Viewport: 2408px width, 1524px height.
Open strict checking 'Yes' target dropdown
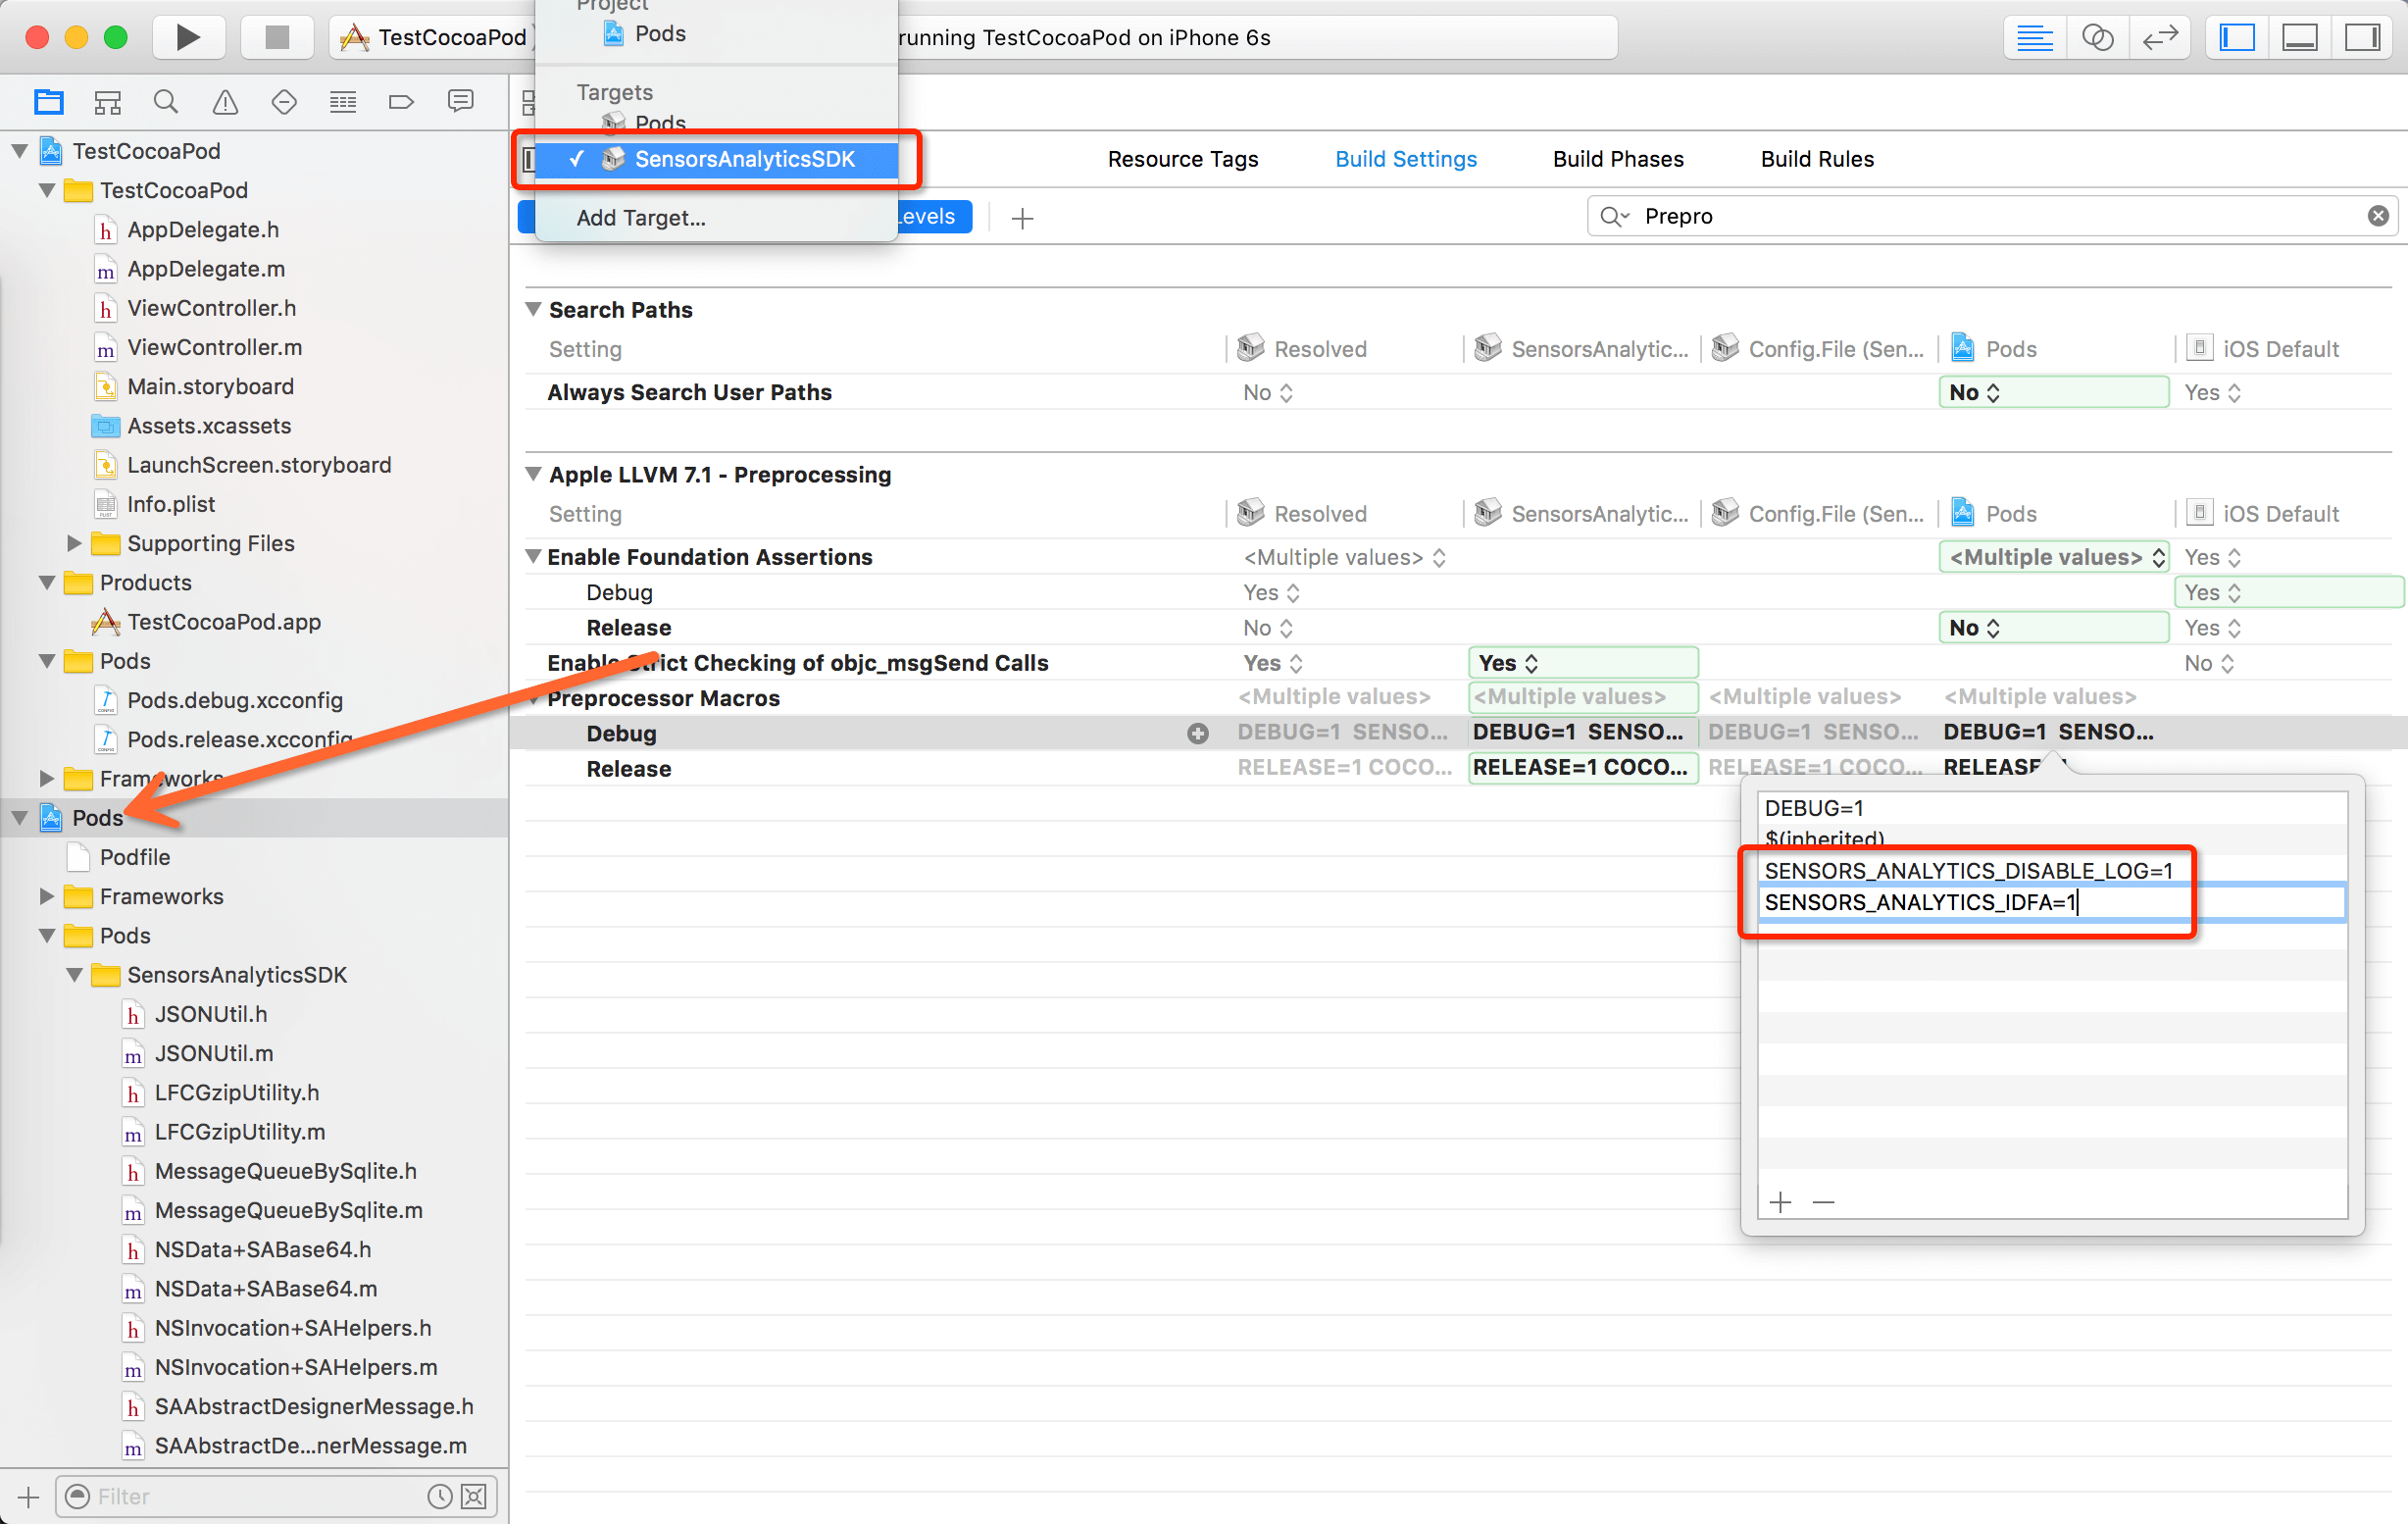click(x=1583, y=663)
